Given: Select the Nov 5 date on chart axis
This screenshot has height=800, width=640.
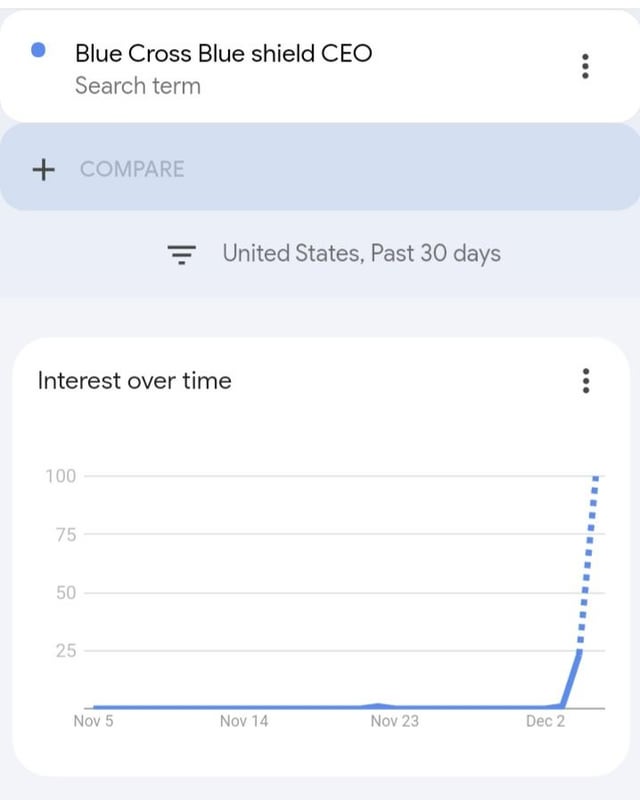Looking at the screenshot, I should coord(94,721).
